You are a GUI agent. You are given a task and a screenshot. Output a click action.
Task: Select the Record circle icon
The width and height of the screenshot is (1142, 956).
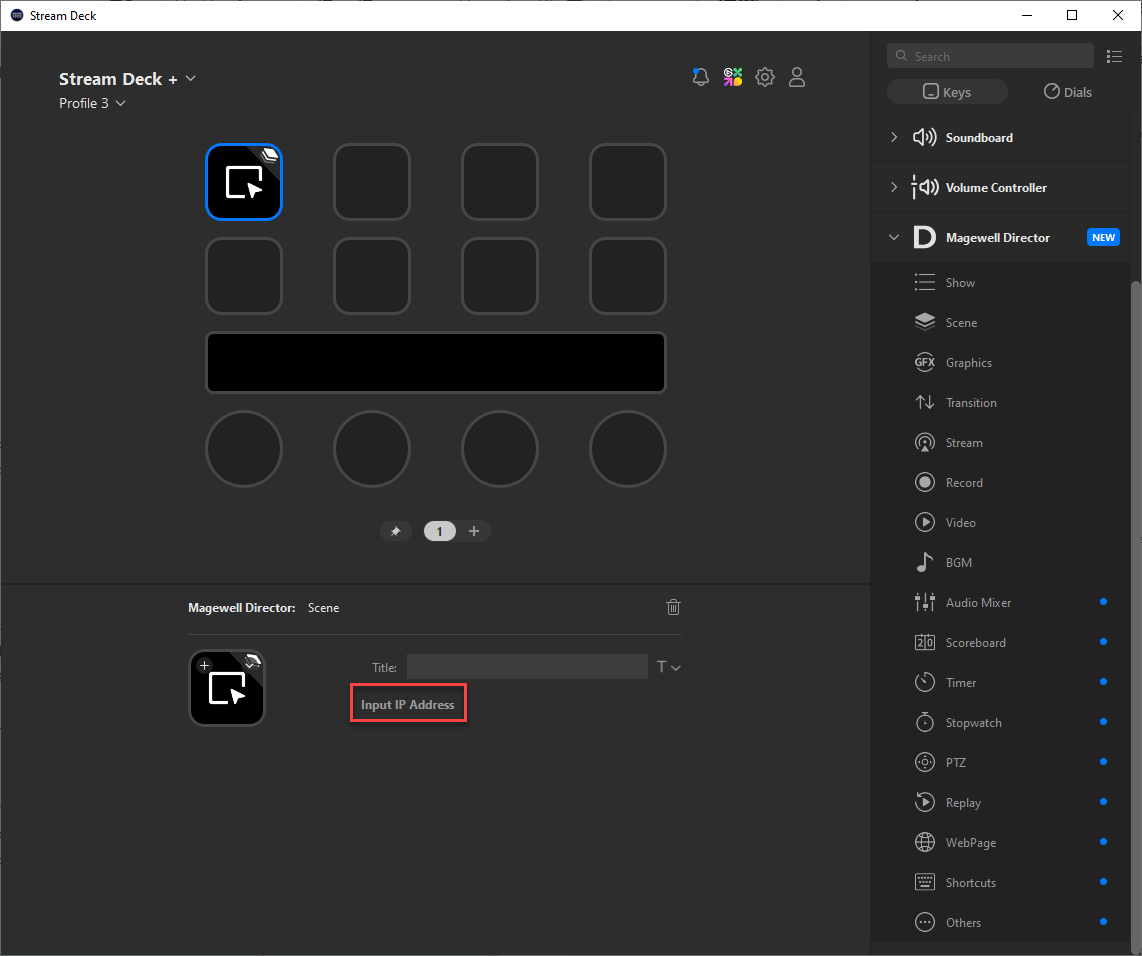(924, 482)
